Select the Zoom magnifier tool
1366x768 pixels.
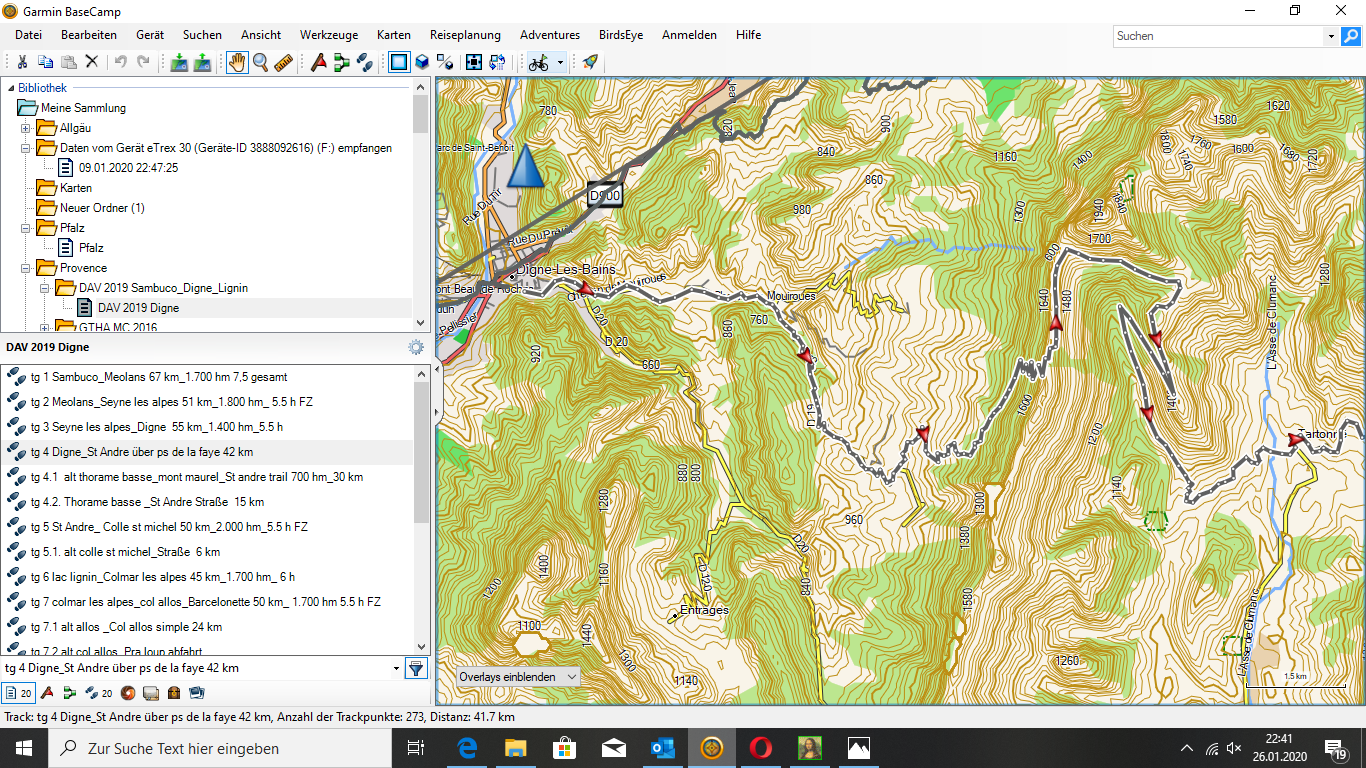pos(260,62)
